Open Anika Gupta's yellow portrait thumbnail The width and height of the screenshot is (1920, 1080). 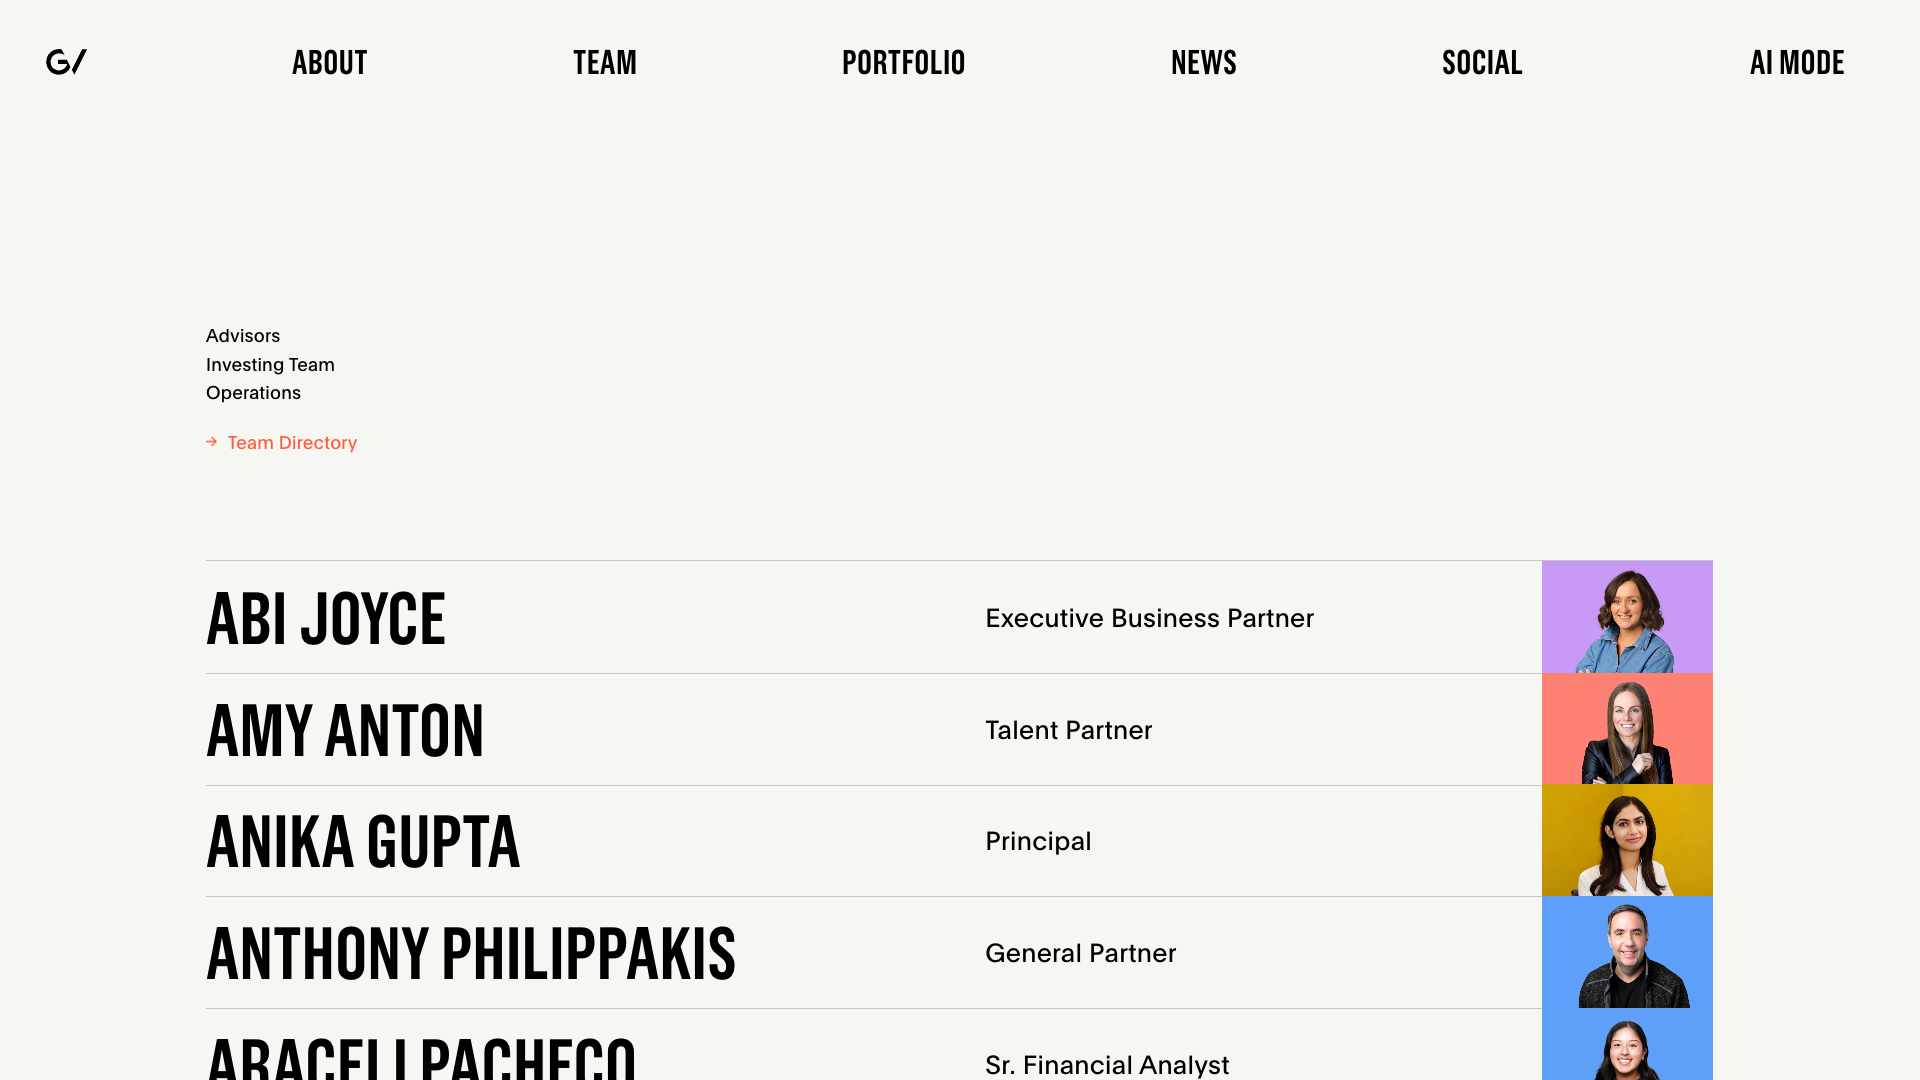[1627, 841]
